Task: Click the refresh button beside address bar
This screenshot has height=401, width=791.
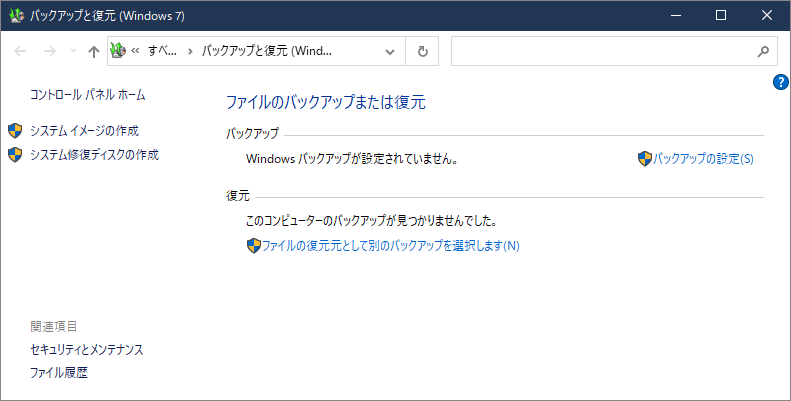Action: (x=422, y=51)
